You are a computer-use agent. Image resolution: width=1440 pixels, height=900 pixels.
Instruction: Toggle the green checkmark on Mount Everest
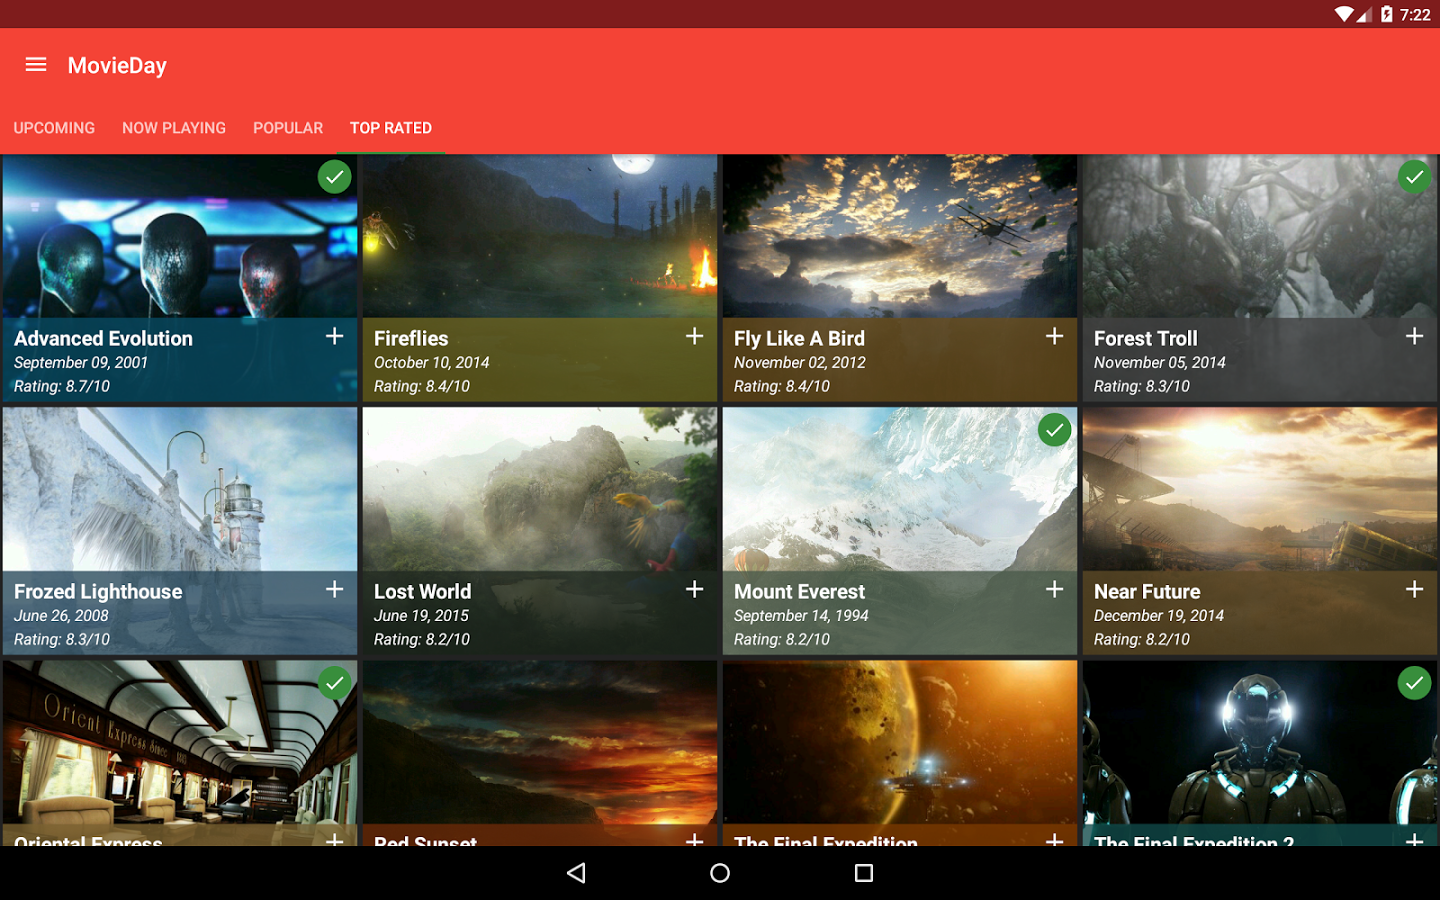click(x=1055, y=430)
